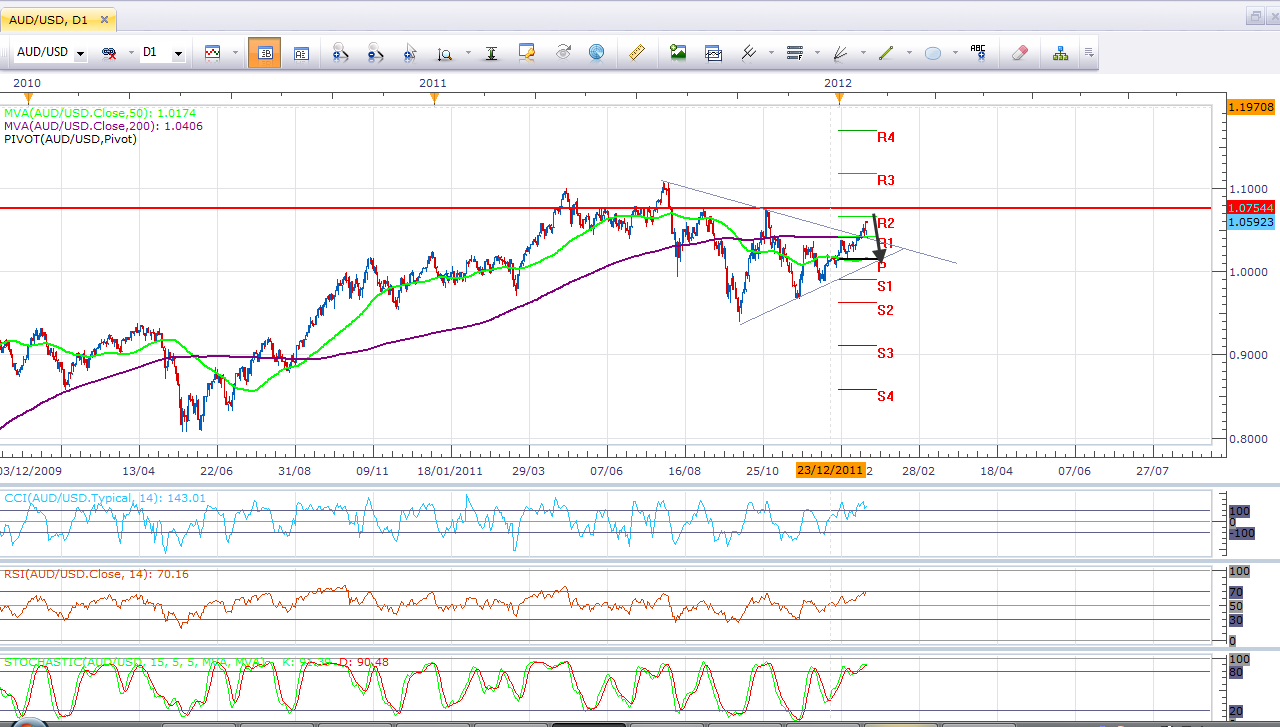The image size is (1280, 727).
Task: Click the RSI indicator label
Action: coord(96,574)
